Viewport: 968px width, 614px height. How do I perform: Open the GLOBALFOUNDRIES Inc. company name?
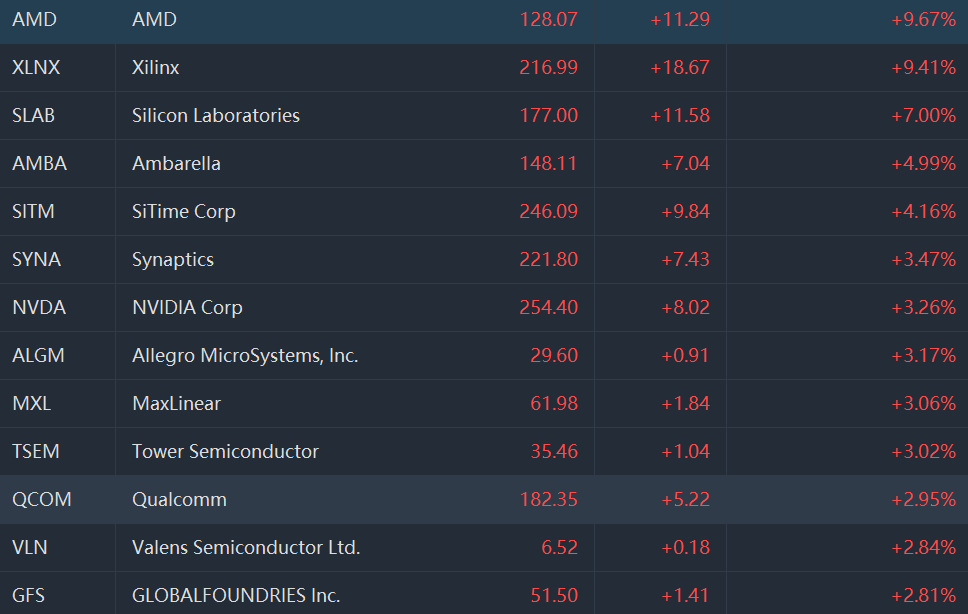236,595
